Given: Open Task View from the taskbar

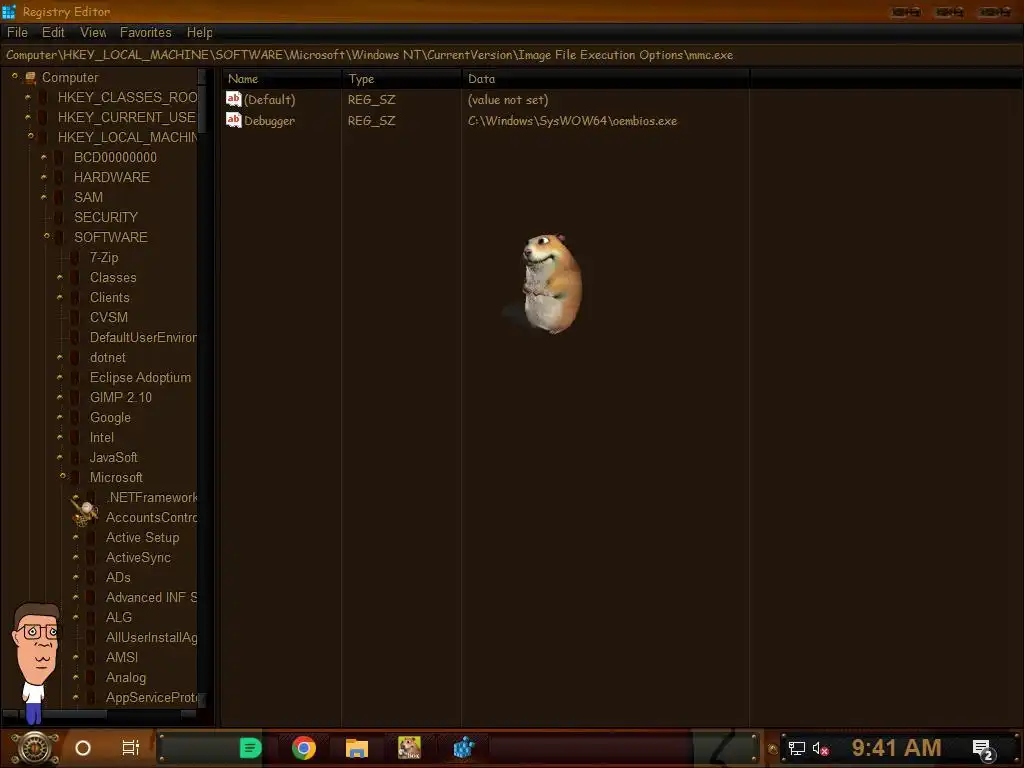Looking at the screenshot, I should 131,748.
